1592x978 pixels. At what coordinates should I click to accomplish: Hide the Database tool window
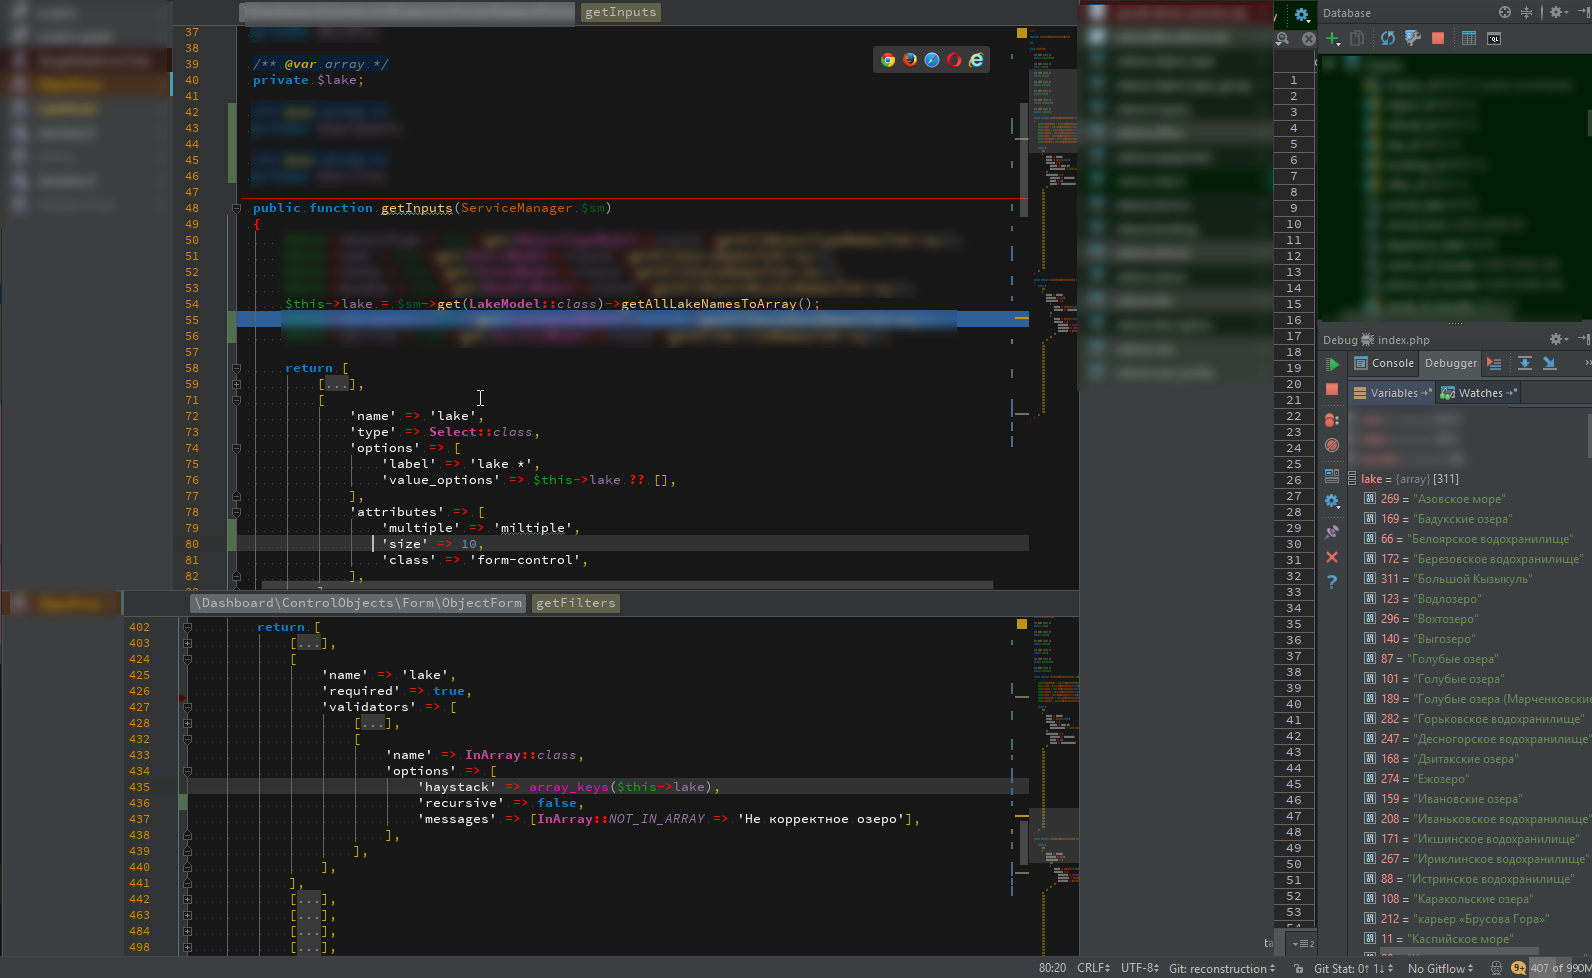(1584, 12)
